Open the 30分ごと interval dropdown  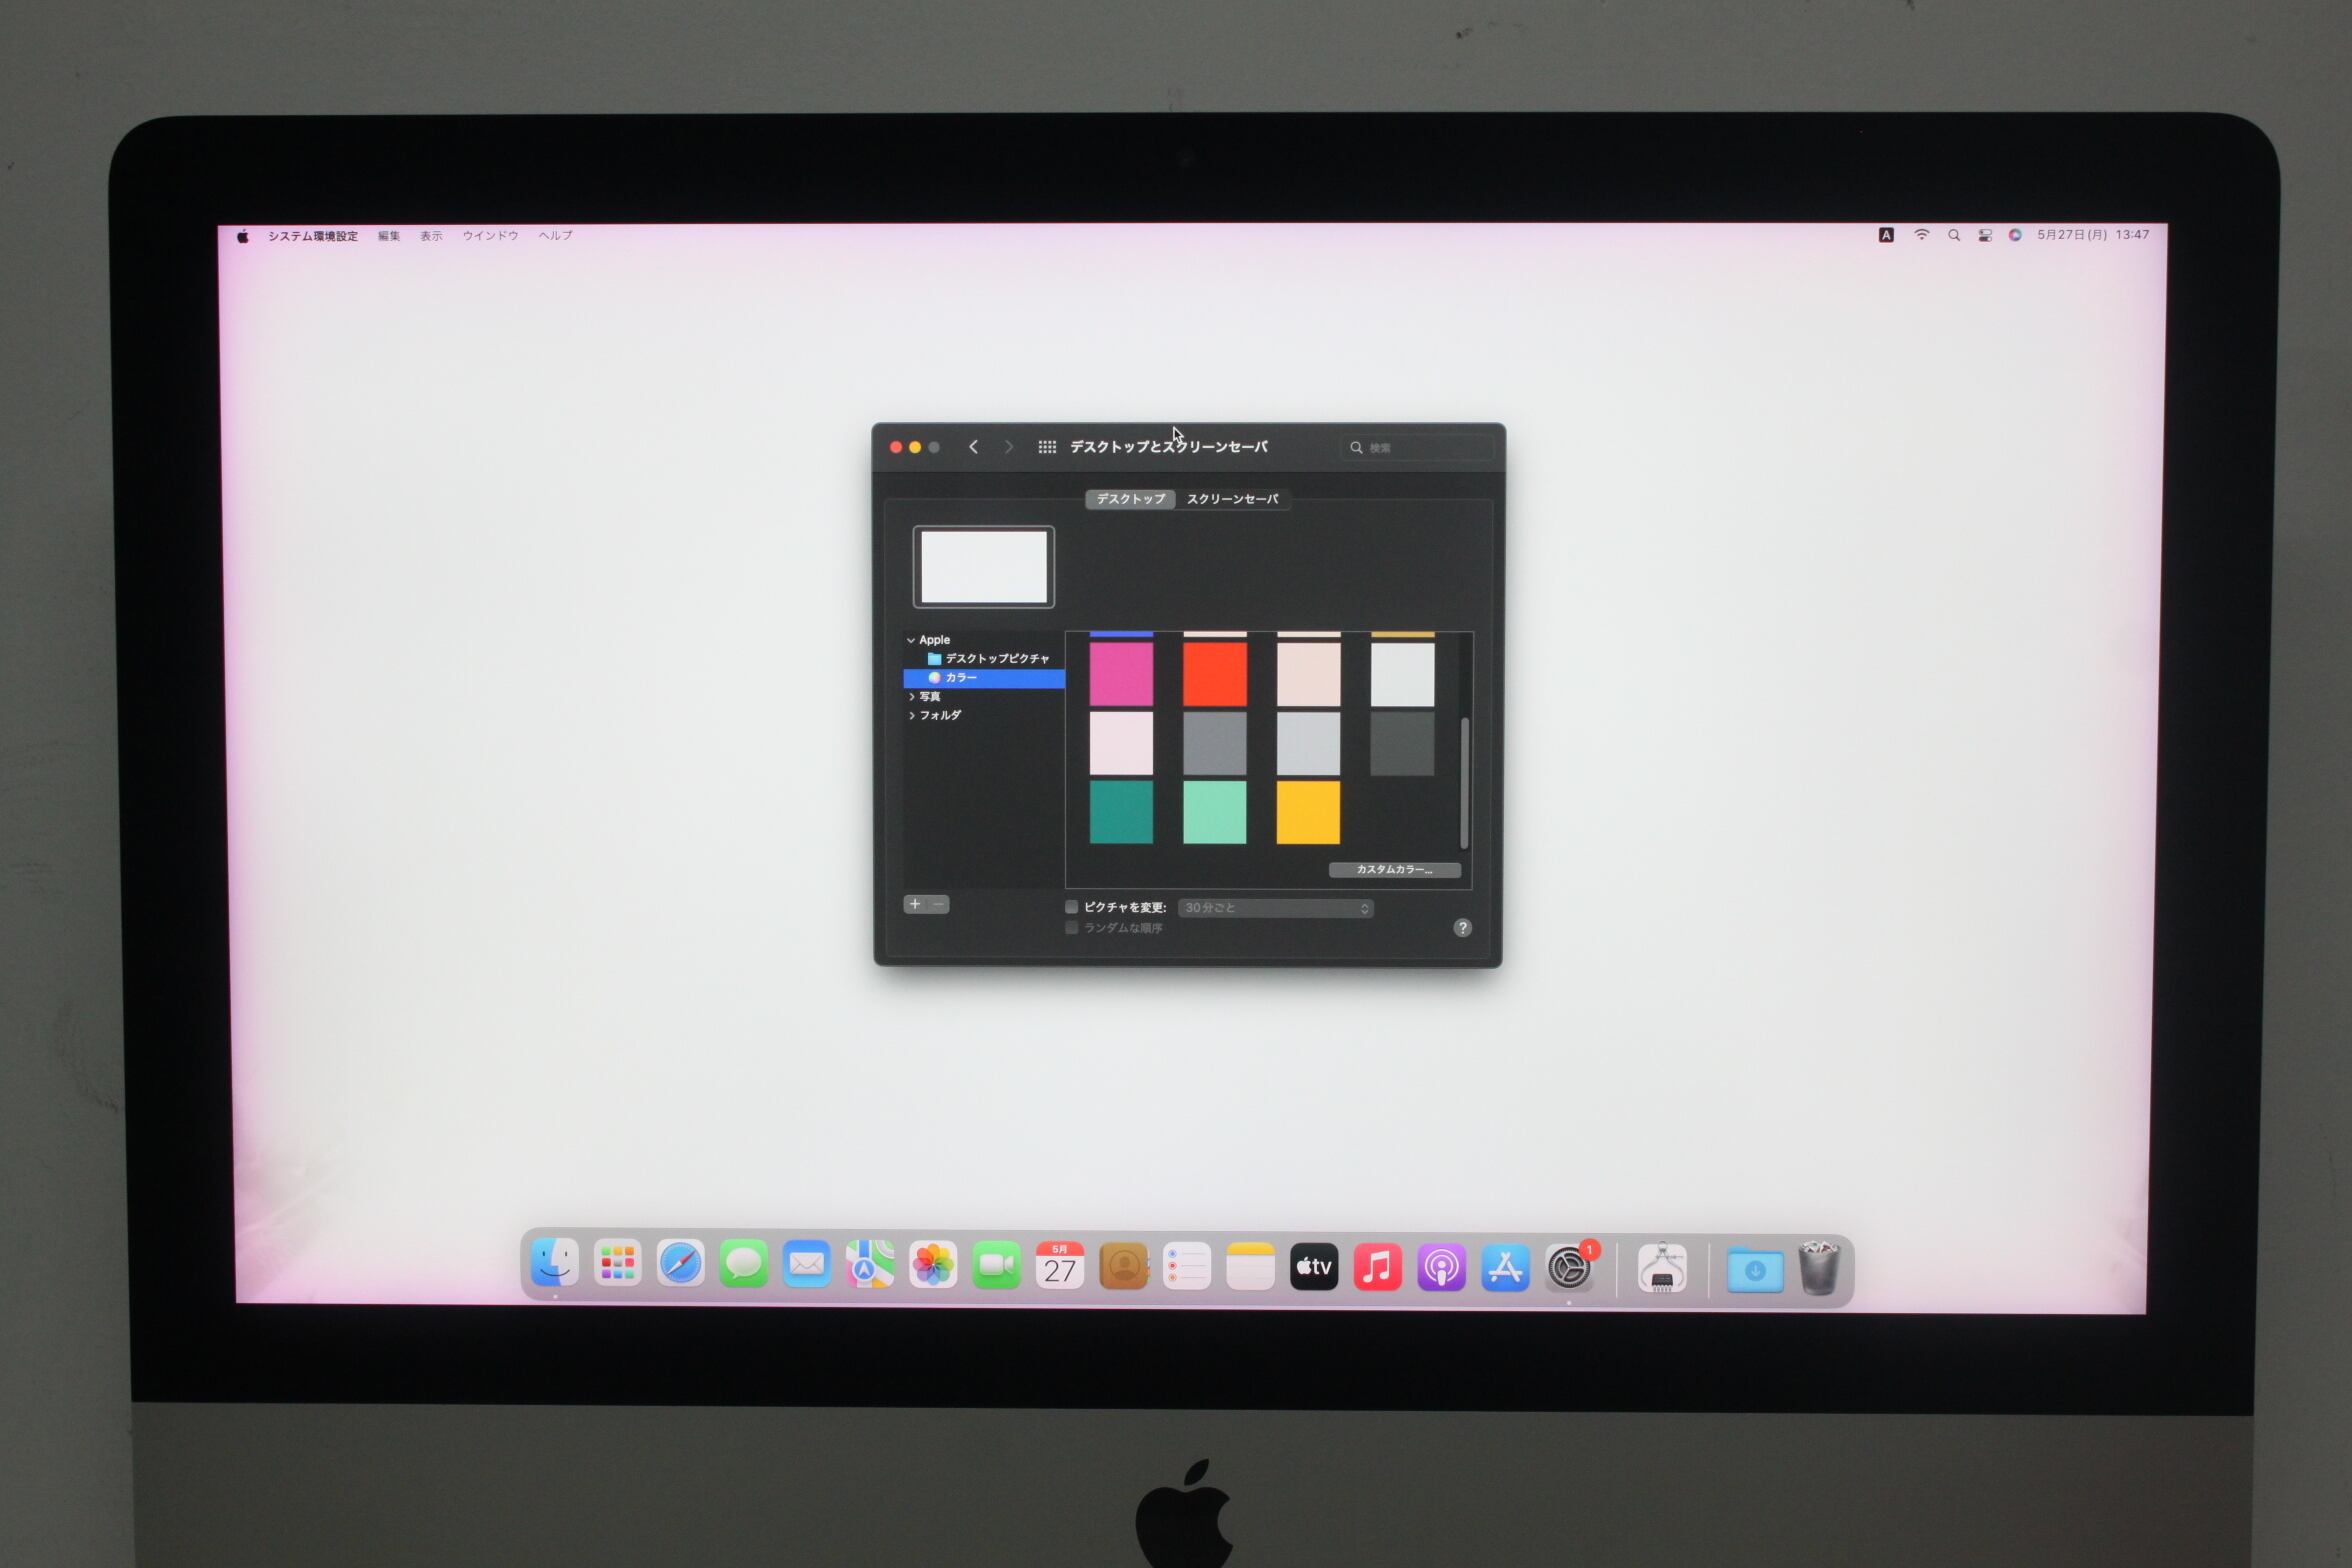point(1275,908)
